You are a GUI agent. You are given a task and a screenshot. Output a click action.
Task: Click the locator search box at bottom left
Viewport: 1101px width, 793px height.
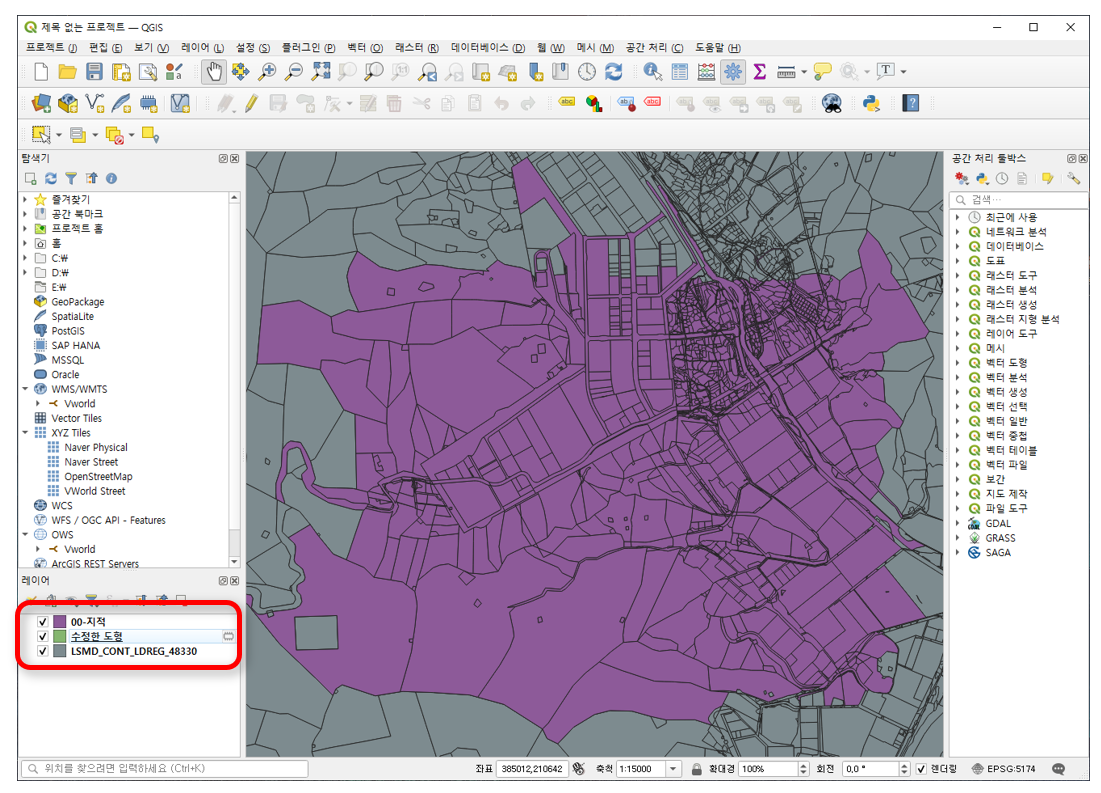[165, 769]
